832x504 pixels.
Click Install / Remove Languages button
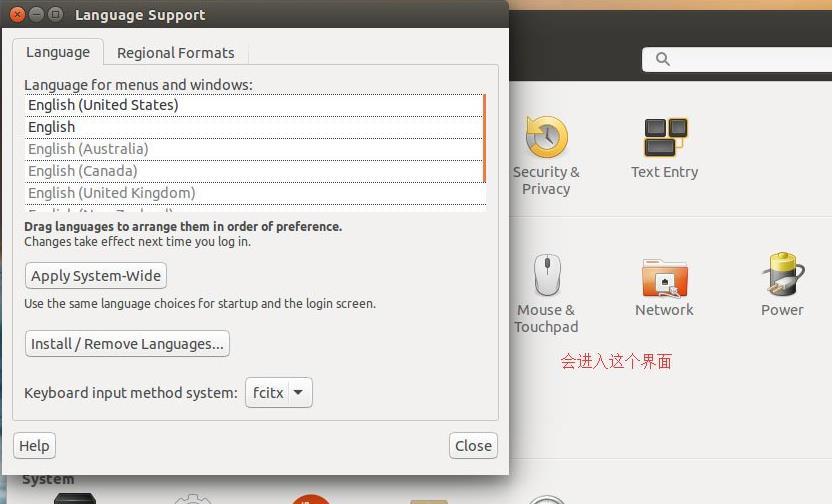click(127, 344)
